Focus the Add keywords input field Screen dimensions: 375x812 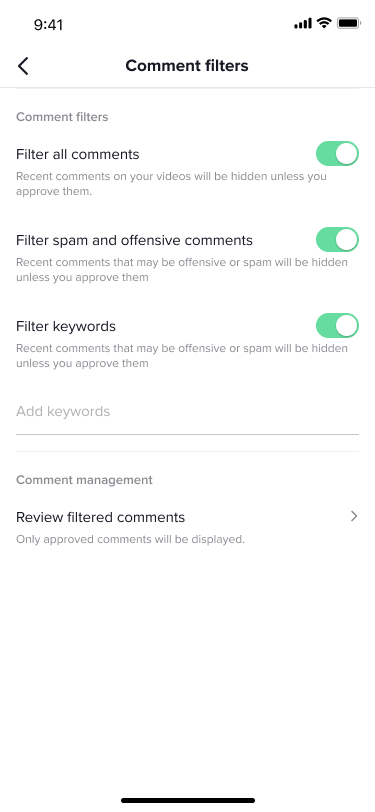[188, 414]
